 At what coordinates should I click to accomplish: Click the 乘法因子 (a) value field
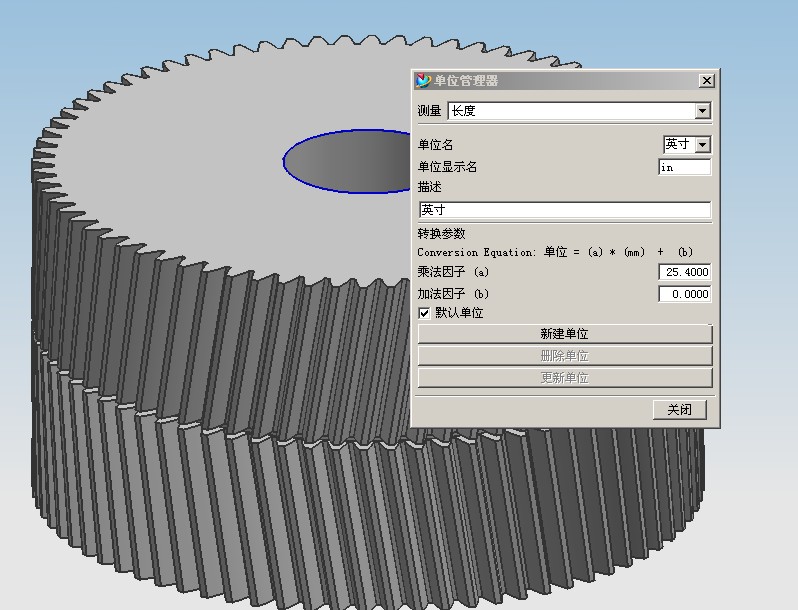point(685,272)
